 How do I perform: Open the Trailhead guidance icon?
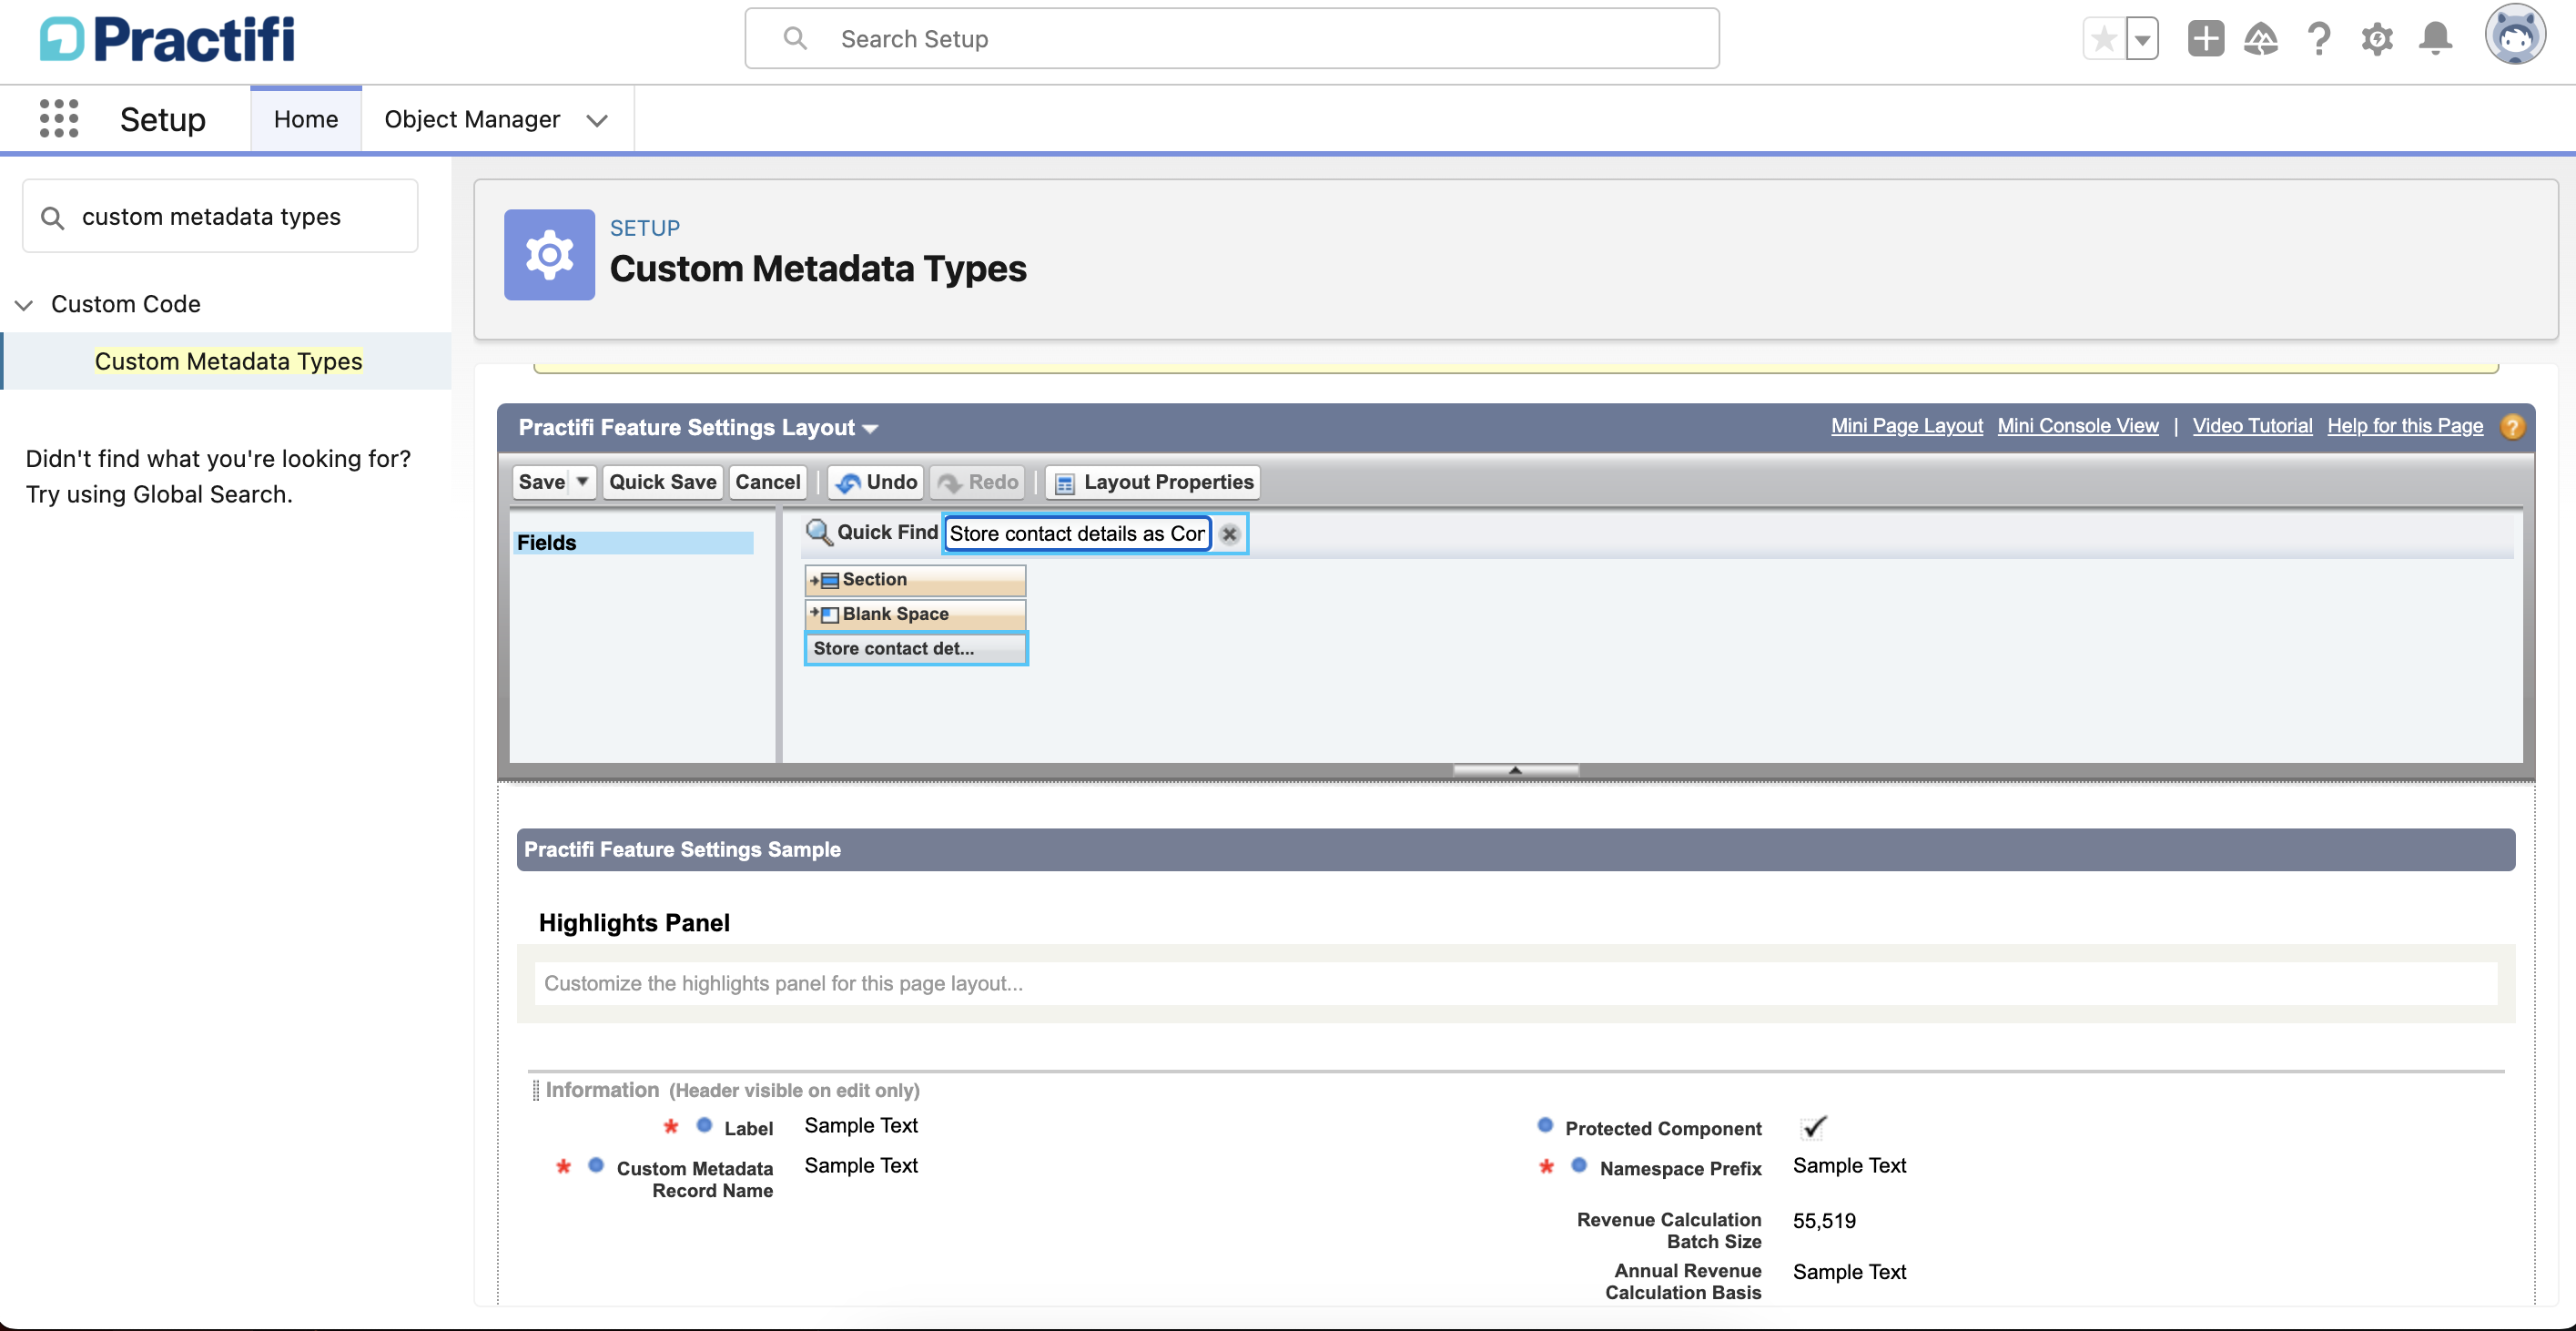tap(2261, 39)
